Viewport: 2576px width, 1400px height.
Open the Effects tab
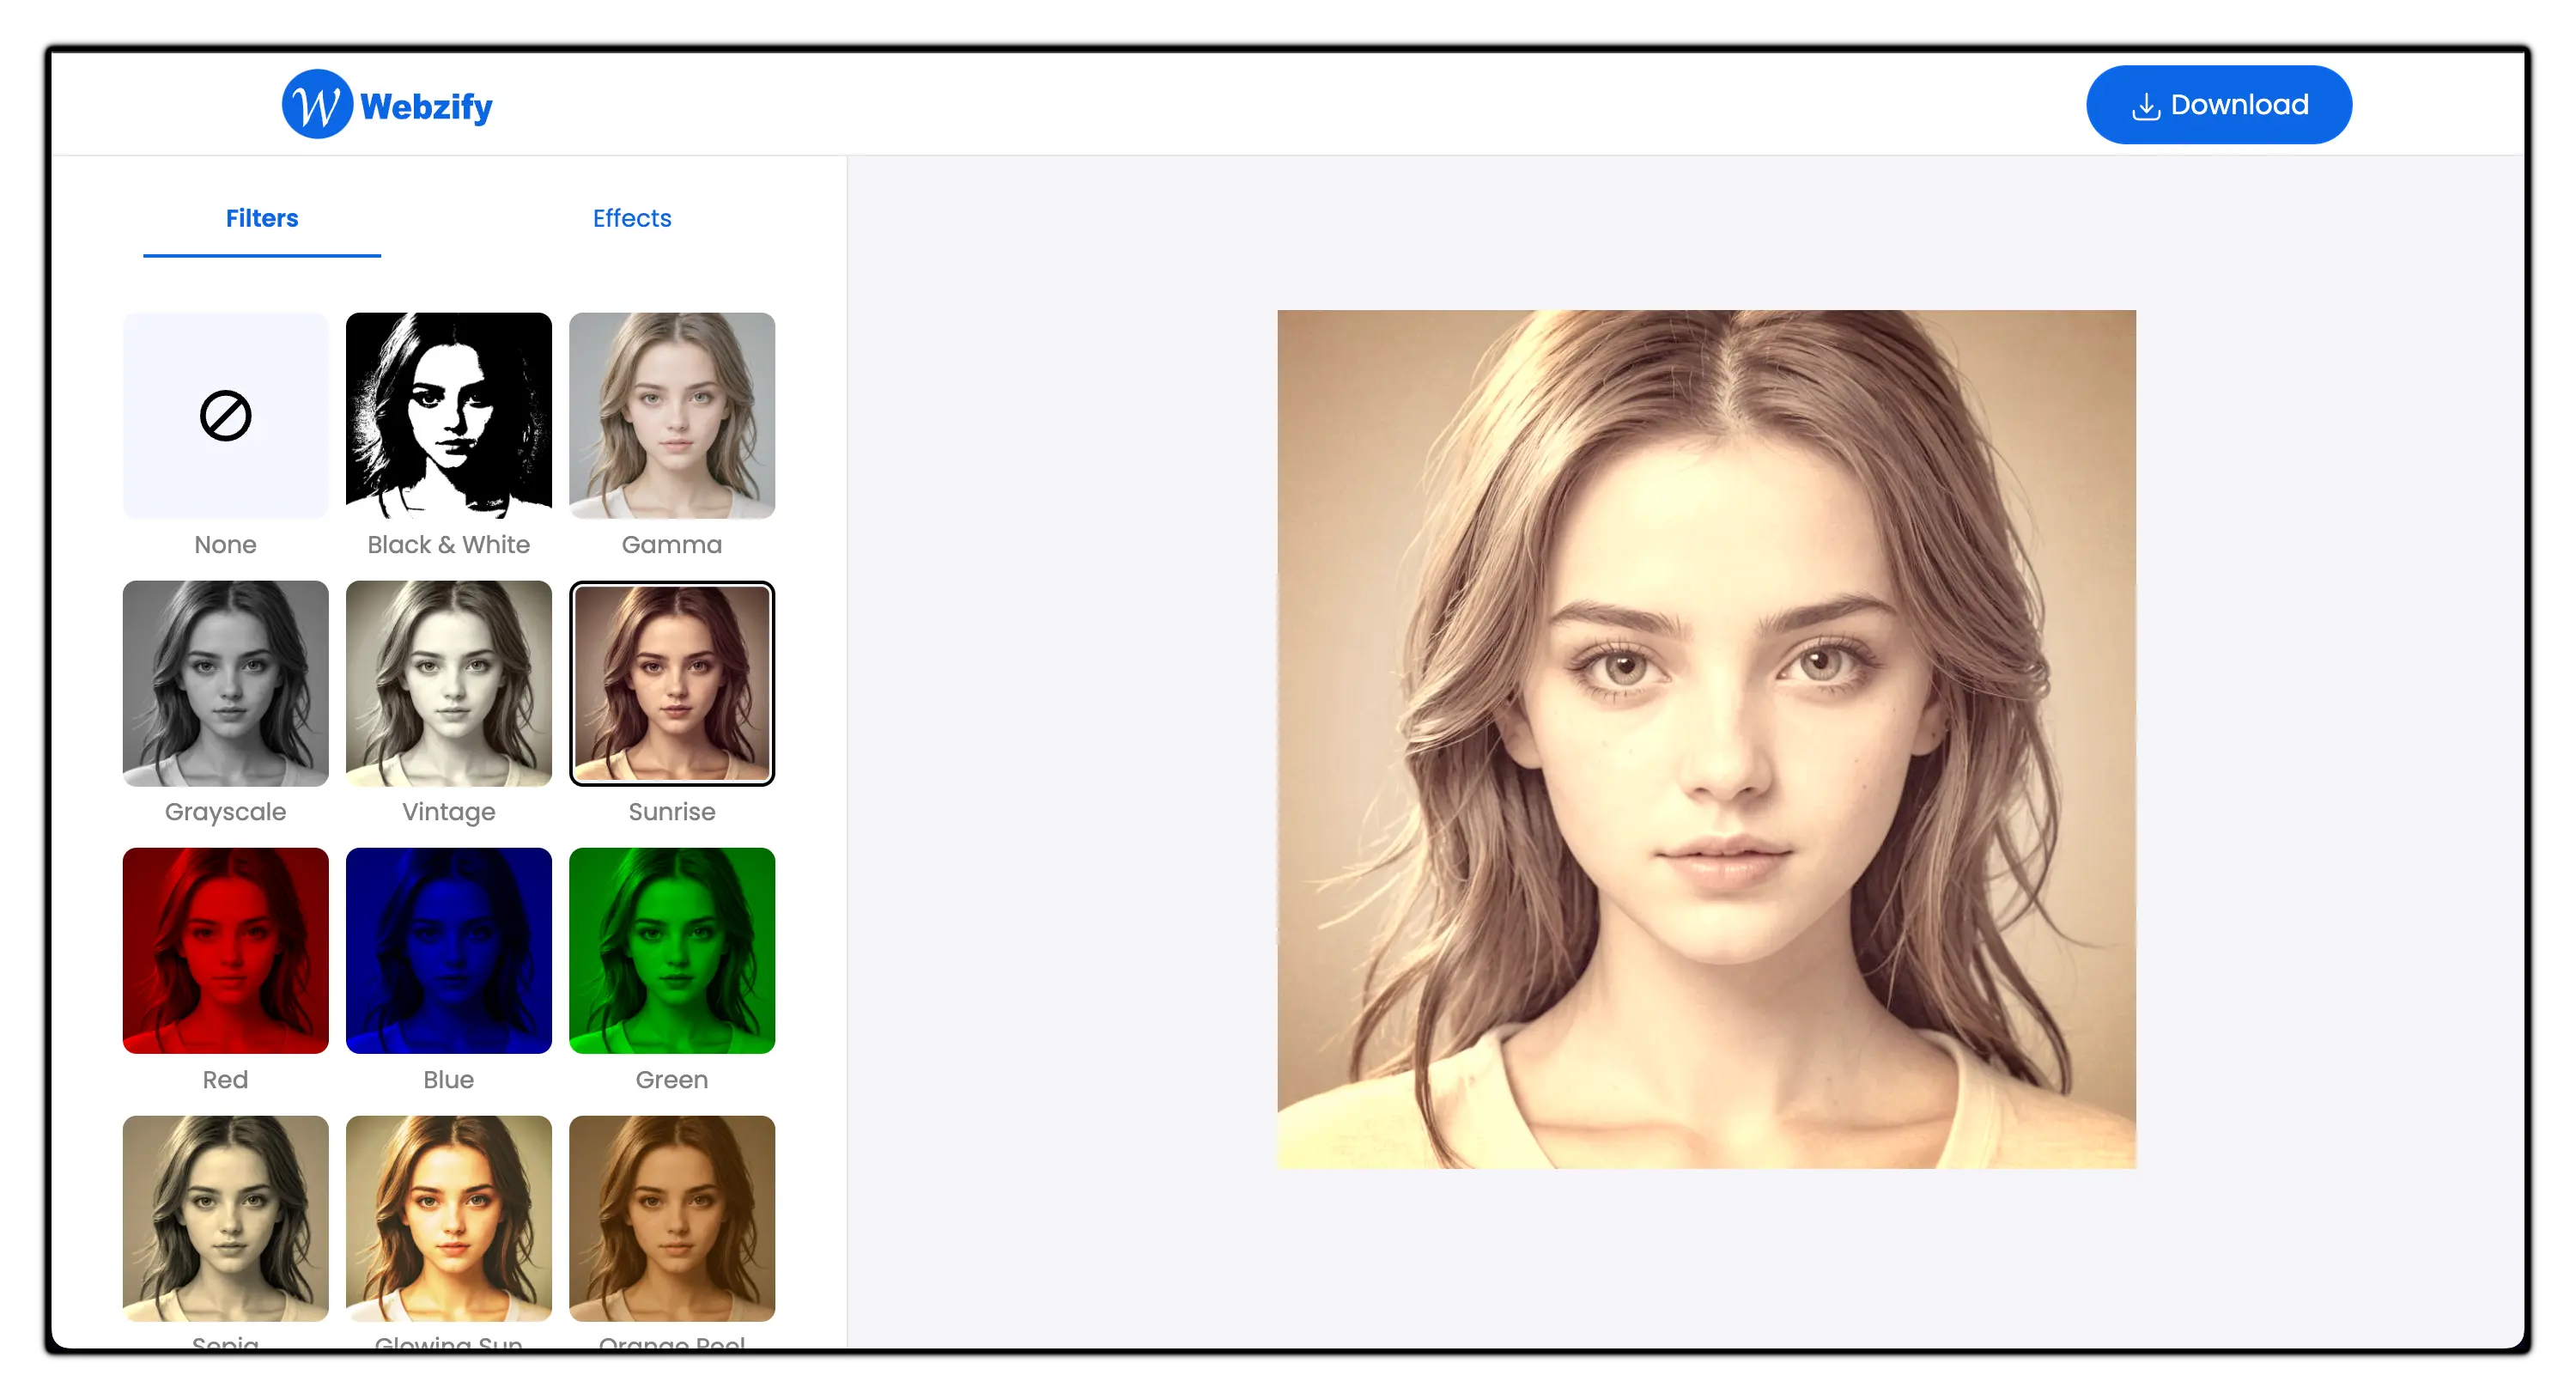(x=631, y=218)
